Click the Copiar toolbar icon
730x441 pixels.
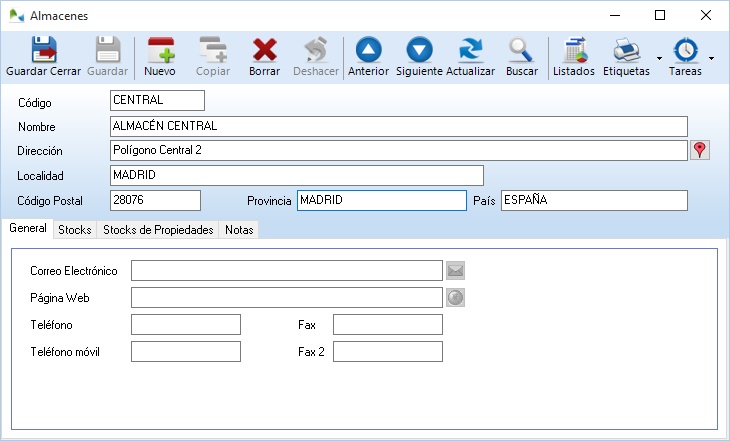(213, 50)
